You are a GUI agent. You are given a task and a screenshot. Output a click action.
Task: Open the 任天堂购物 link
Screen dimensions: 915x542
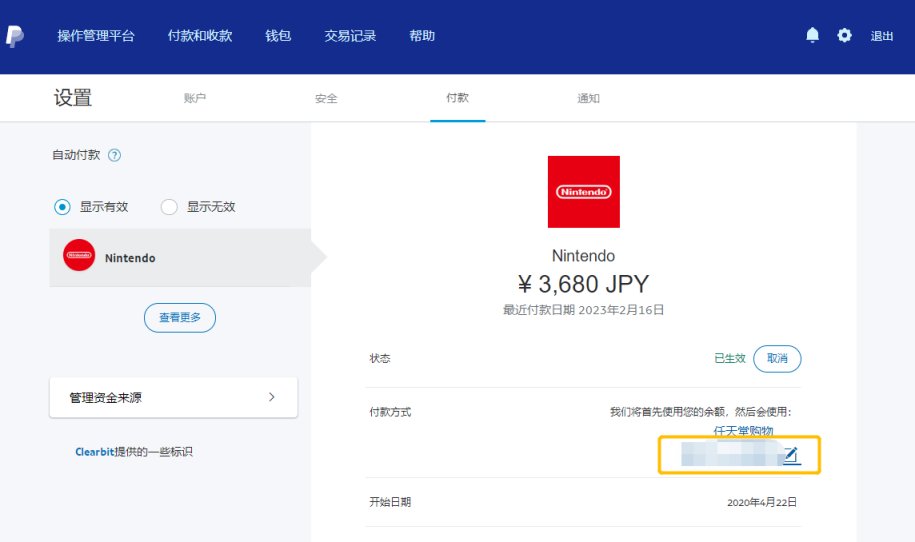(x=743, y=431)
